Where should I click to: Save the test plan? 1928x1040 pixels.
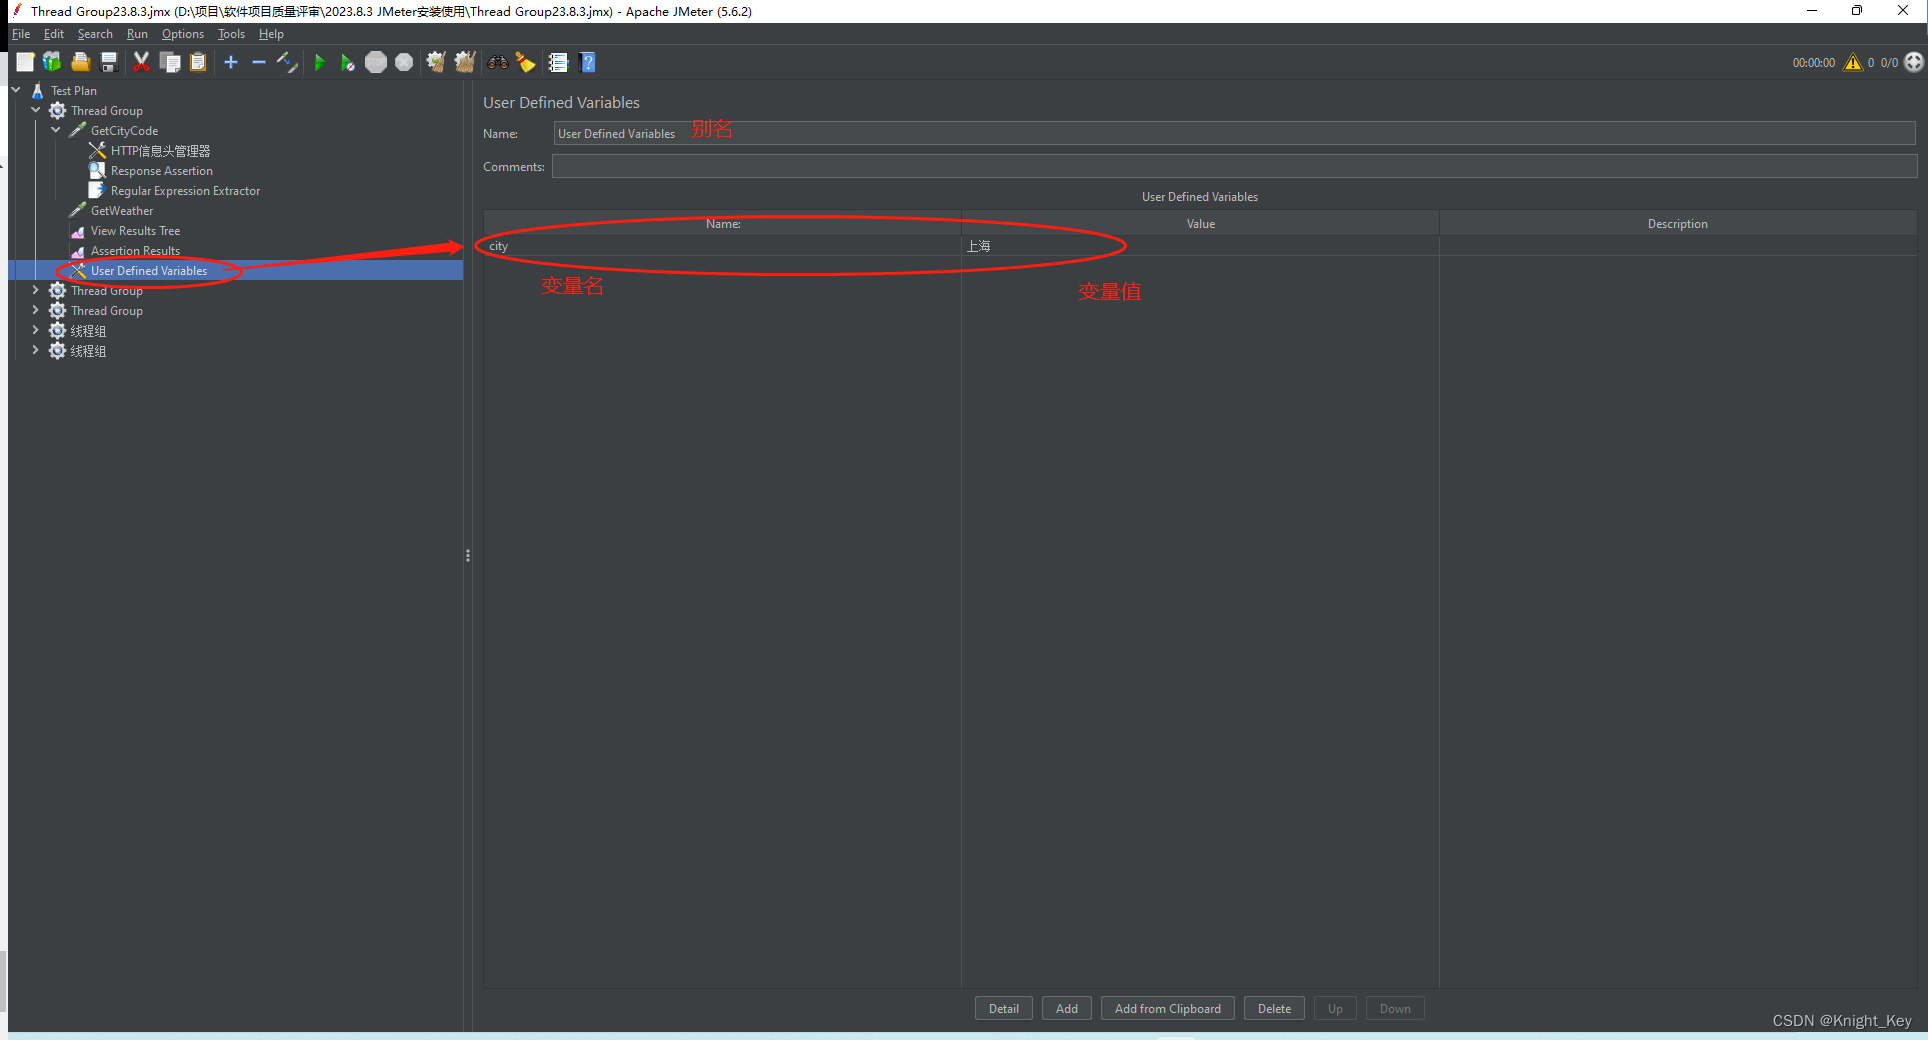click(x=108, y=62)
